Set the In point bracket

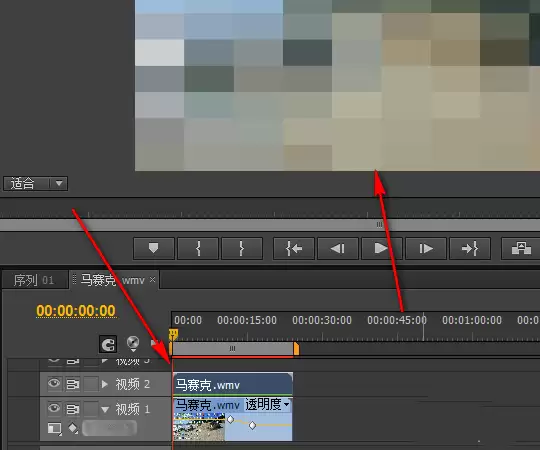click(198, 248)
